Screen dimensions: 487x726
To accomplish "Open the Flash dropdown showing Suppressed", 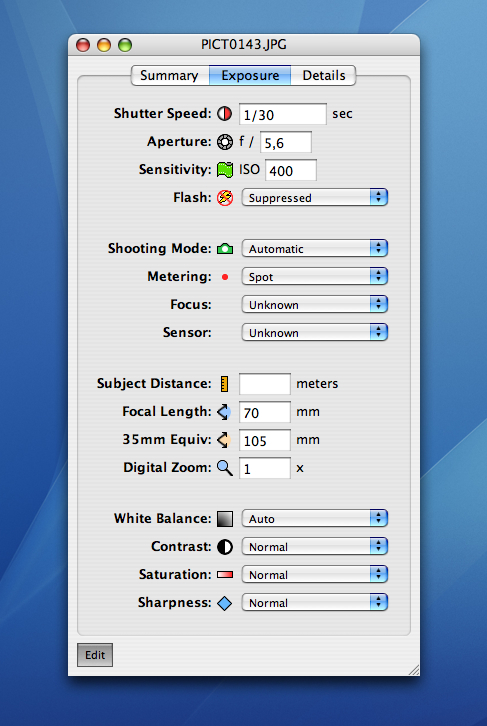I will coord(315,198).
